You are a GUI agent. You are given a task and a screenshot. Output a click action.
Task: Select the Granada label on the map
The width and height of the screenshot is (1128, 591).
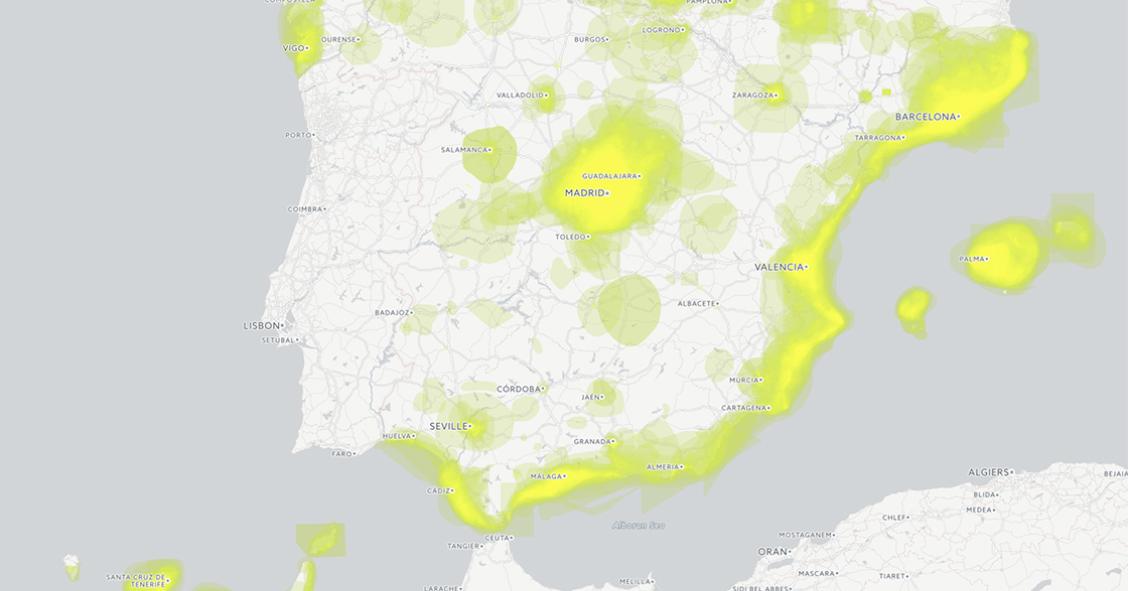pyautogui.click(x=593, y=441)
